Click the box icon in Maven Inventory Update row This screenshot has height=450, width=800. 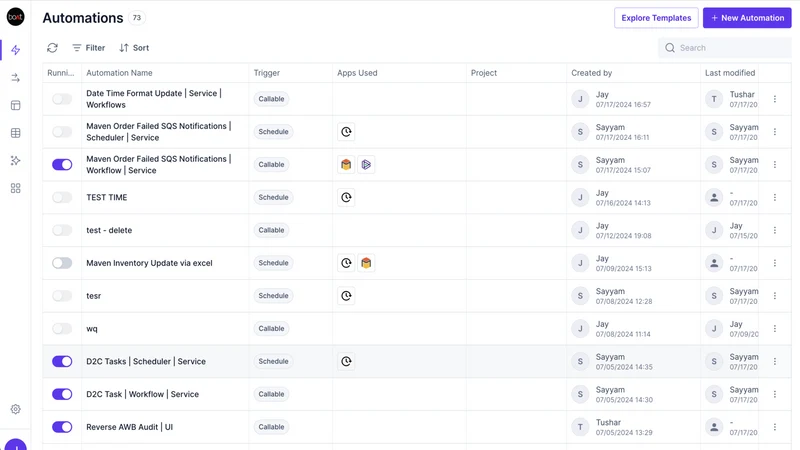pyautogui.click(x=366, y=263)
